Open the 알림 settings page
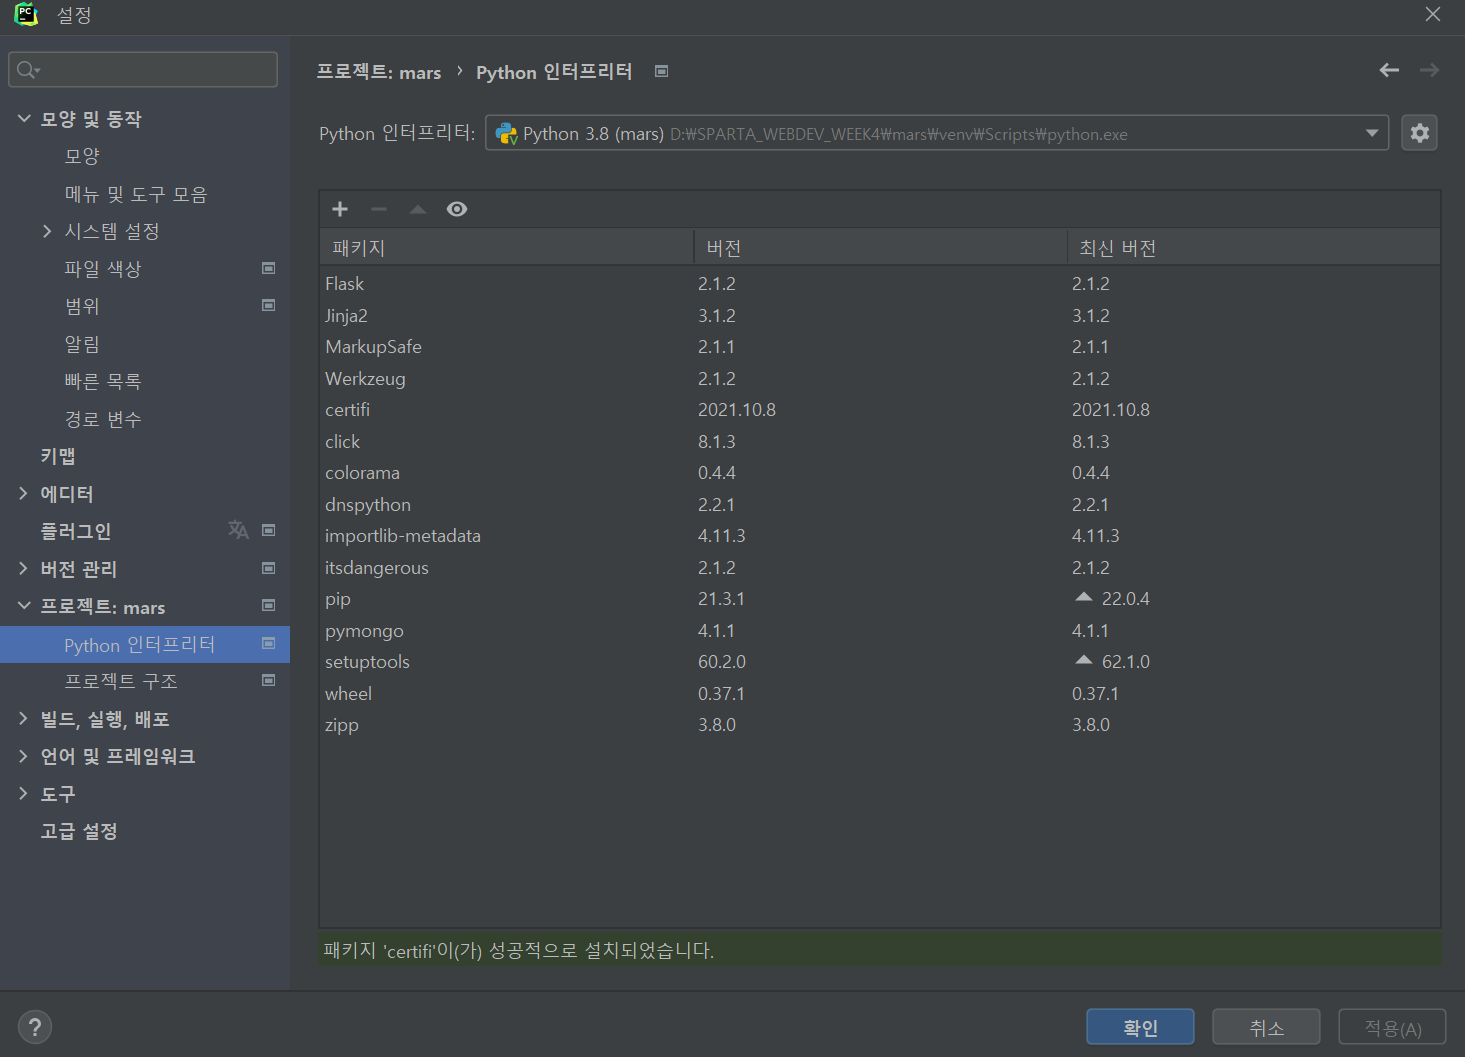Screen dimensions: 1465x1057 click(x=83, y=344)
